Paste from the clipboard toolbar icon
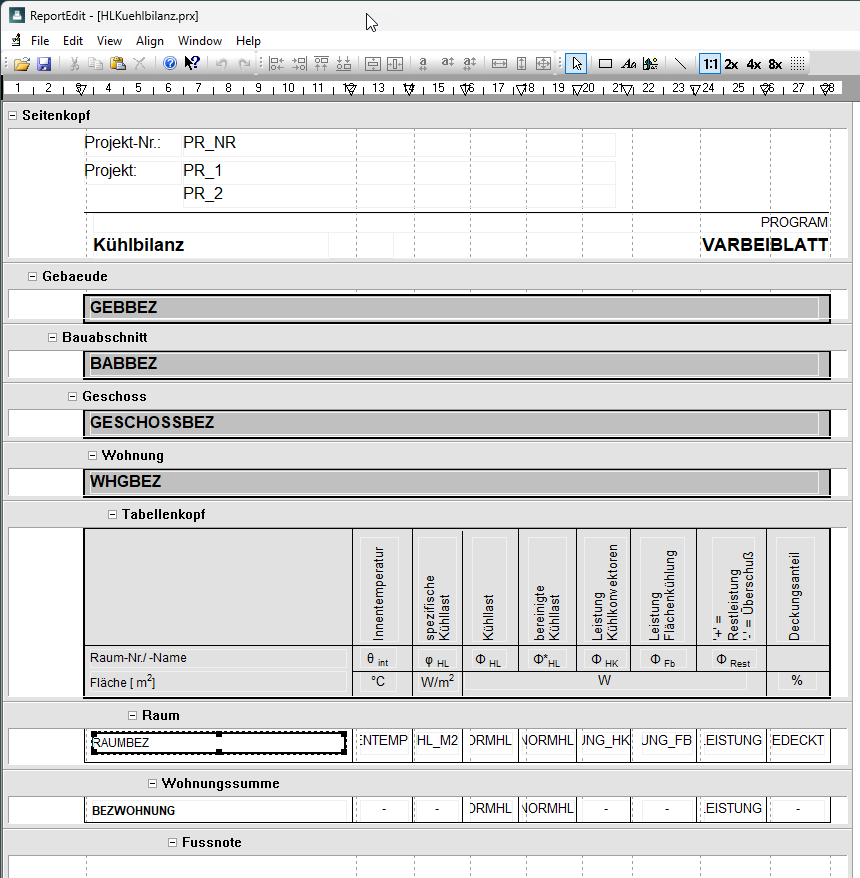 click(x=118, y=64)
